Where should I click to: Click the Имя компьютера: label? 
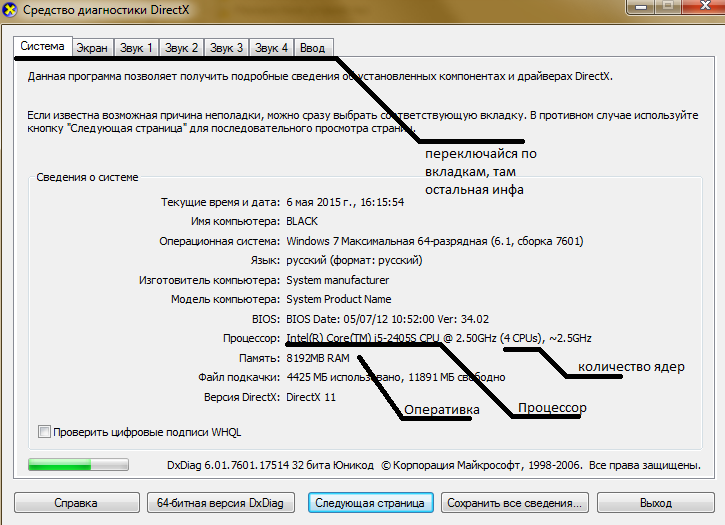coord(235,221)
